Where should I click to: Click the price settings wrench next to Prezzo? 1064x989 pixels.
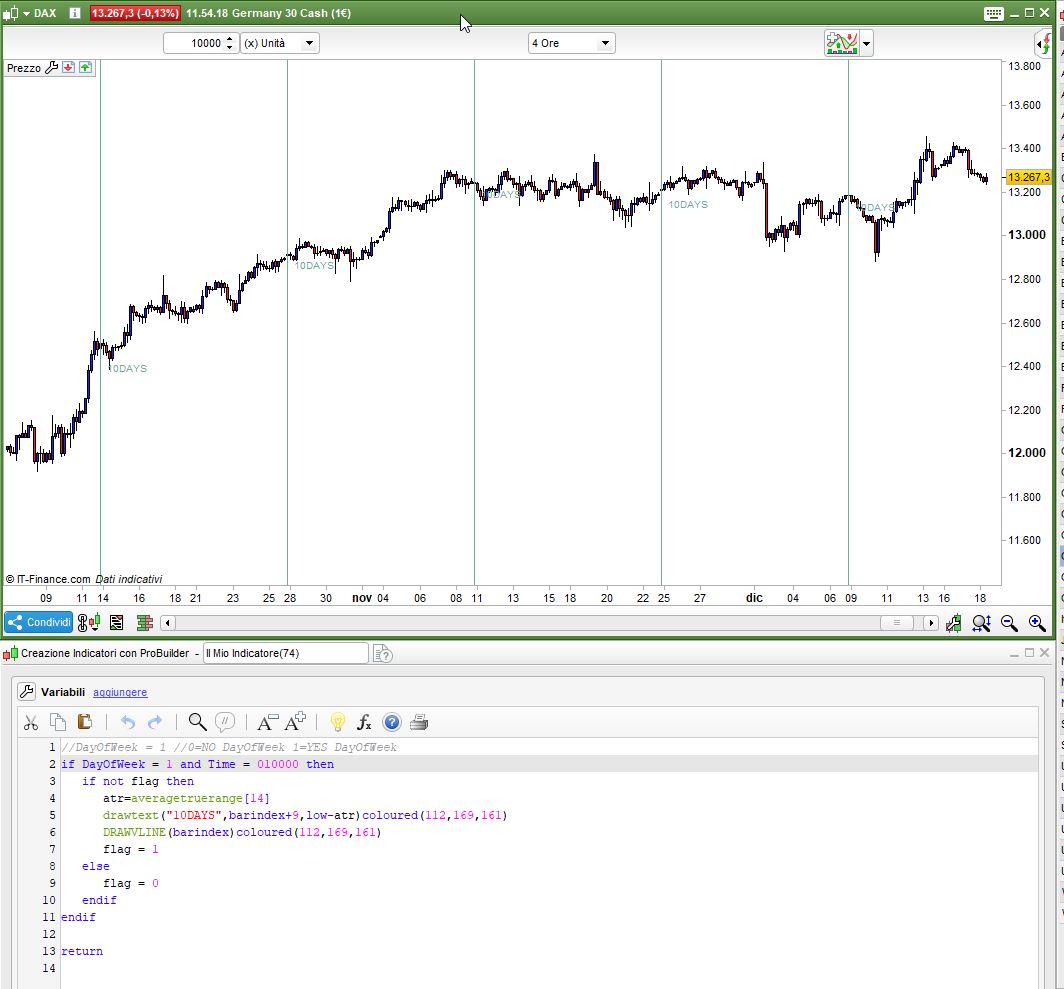click(x=52, y=68)
